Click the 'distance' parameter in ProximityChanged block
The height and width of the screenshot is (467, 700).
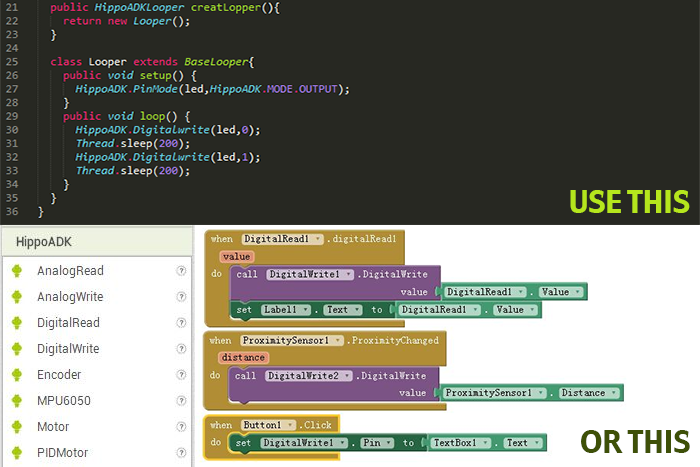(243, 358)
